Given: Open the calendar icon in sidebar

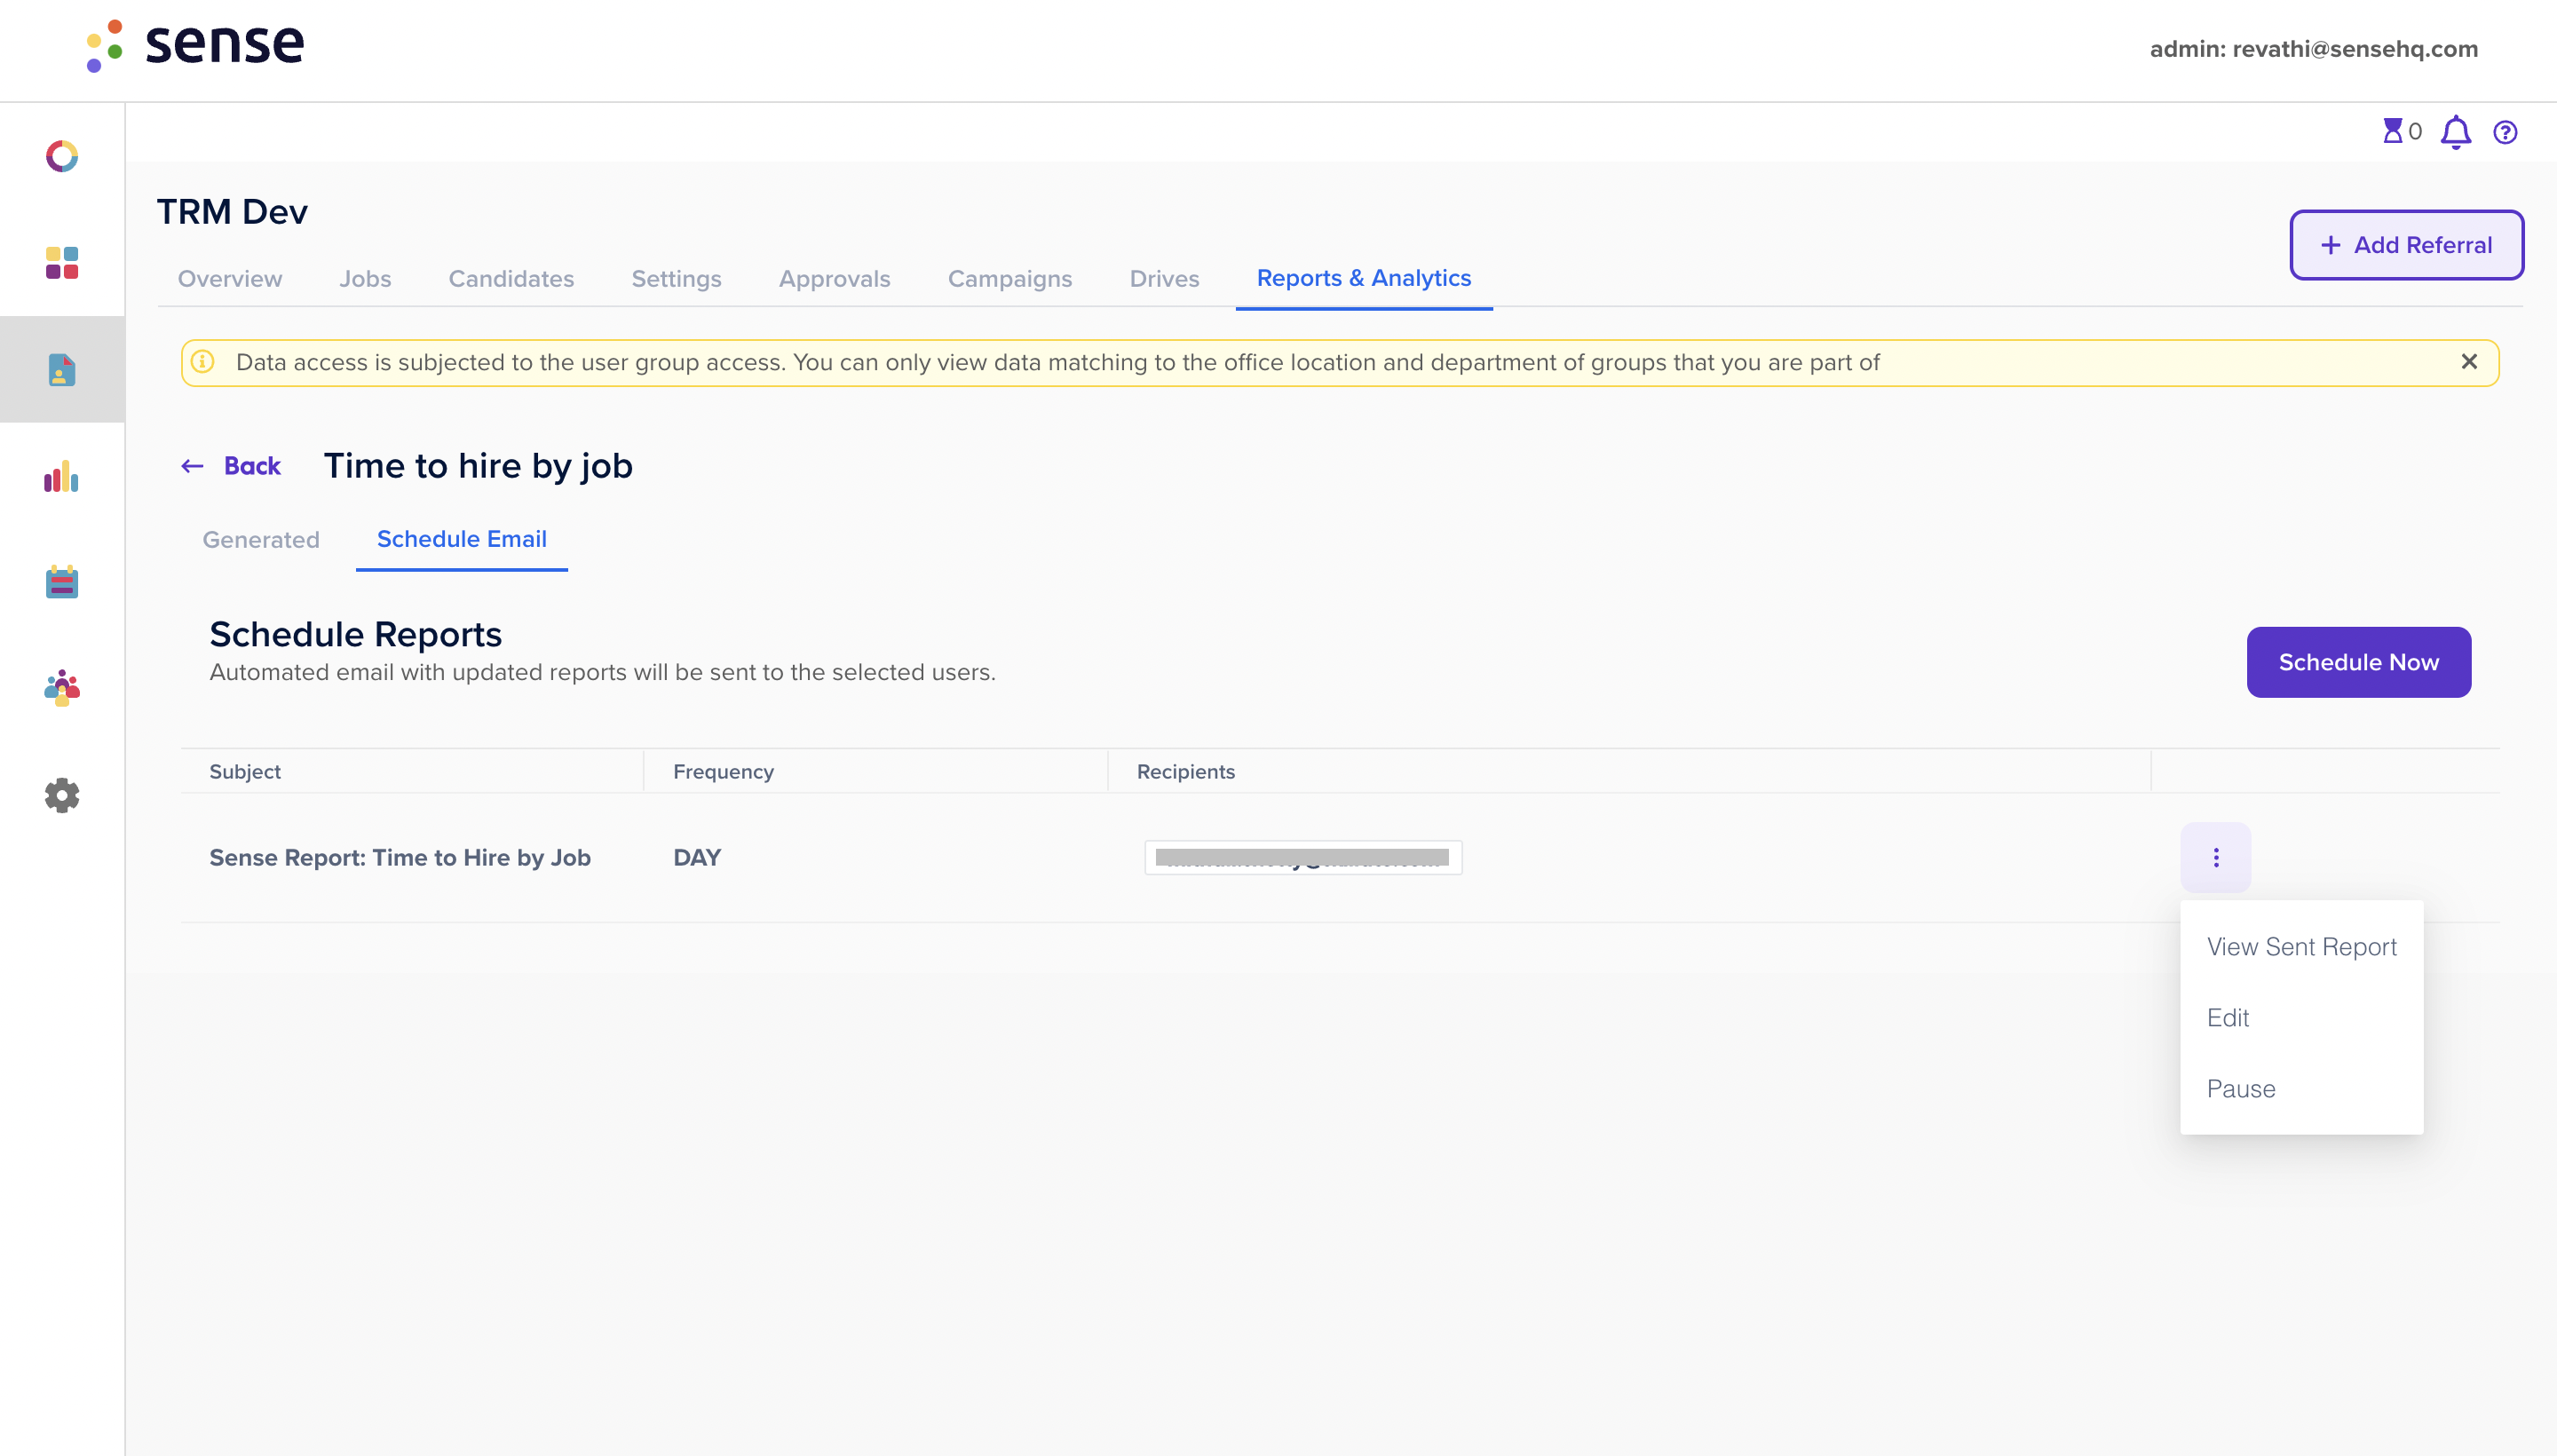Looking at the screenshot, I should point(62,582).
